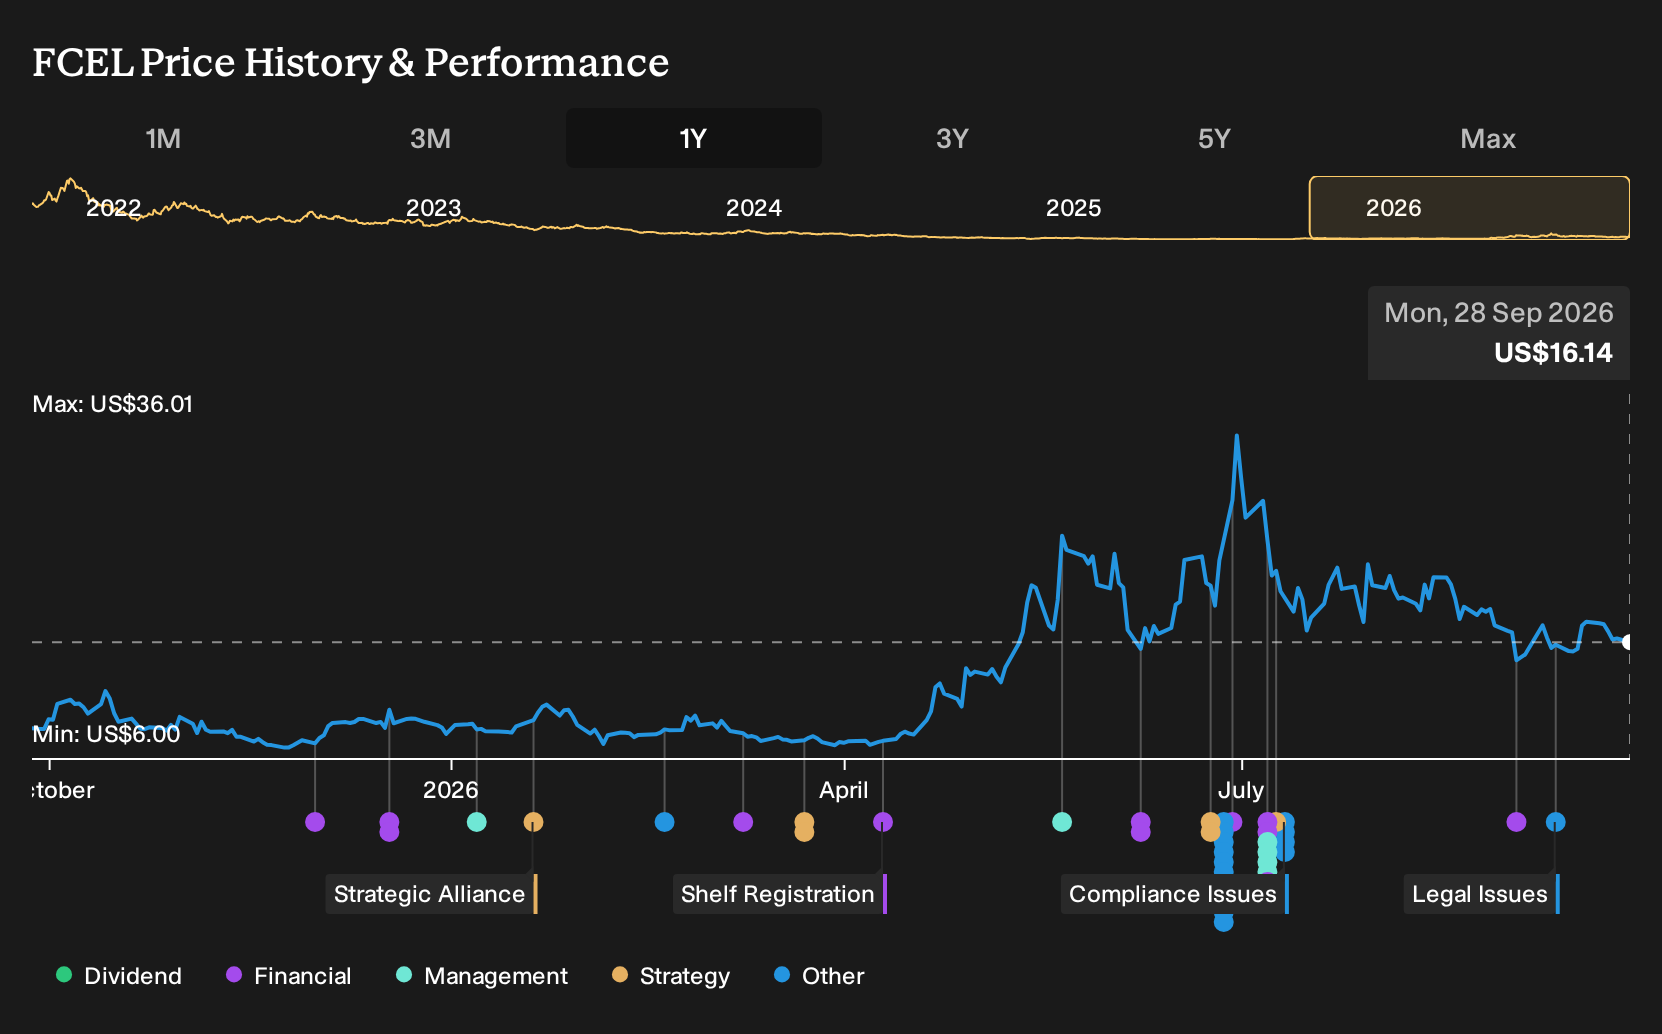Screen dimensions: 1662x1034
Task: Open the Shelf Registration event label
Action: [x=779, y=894]
